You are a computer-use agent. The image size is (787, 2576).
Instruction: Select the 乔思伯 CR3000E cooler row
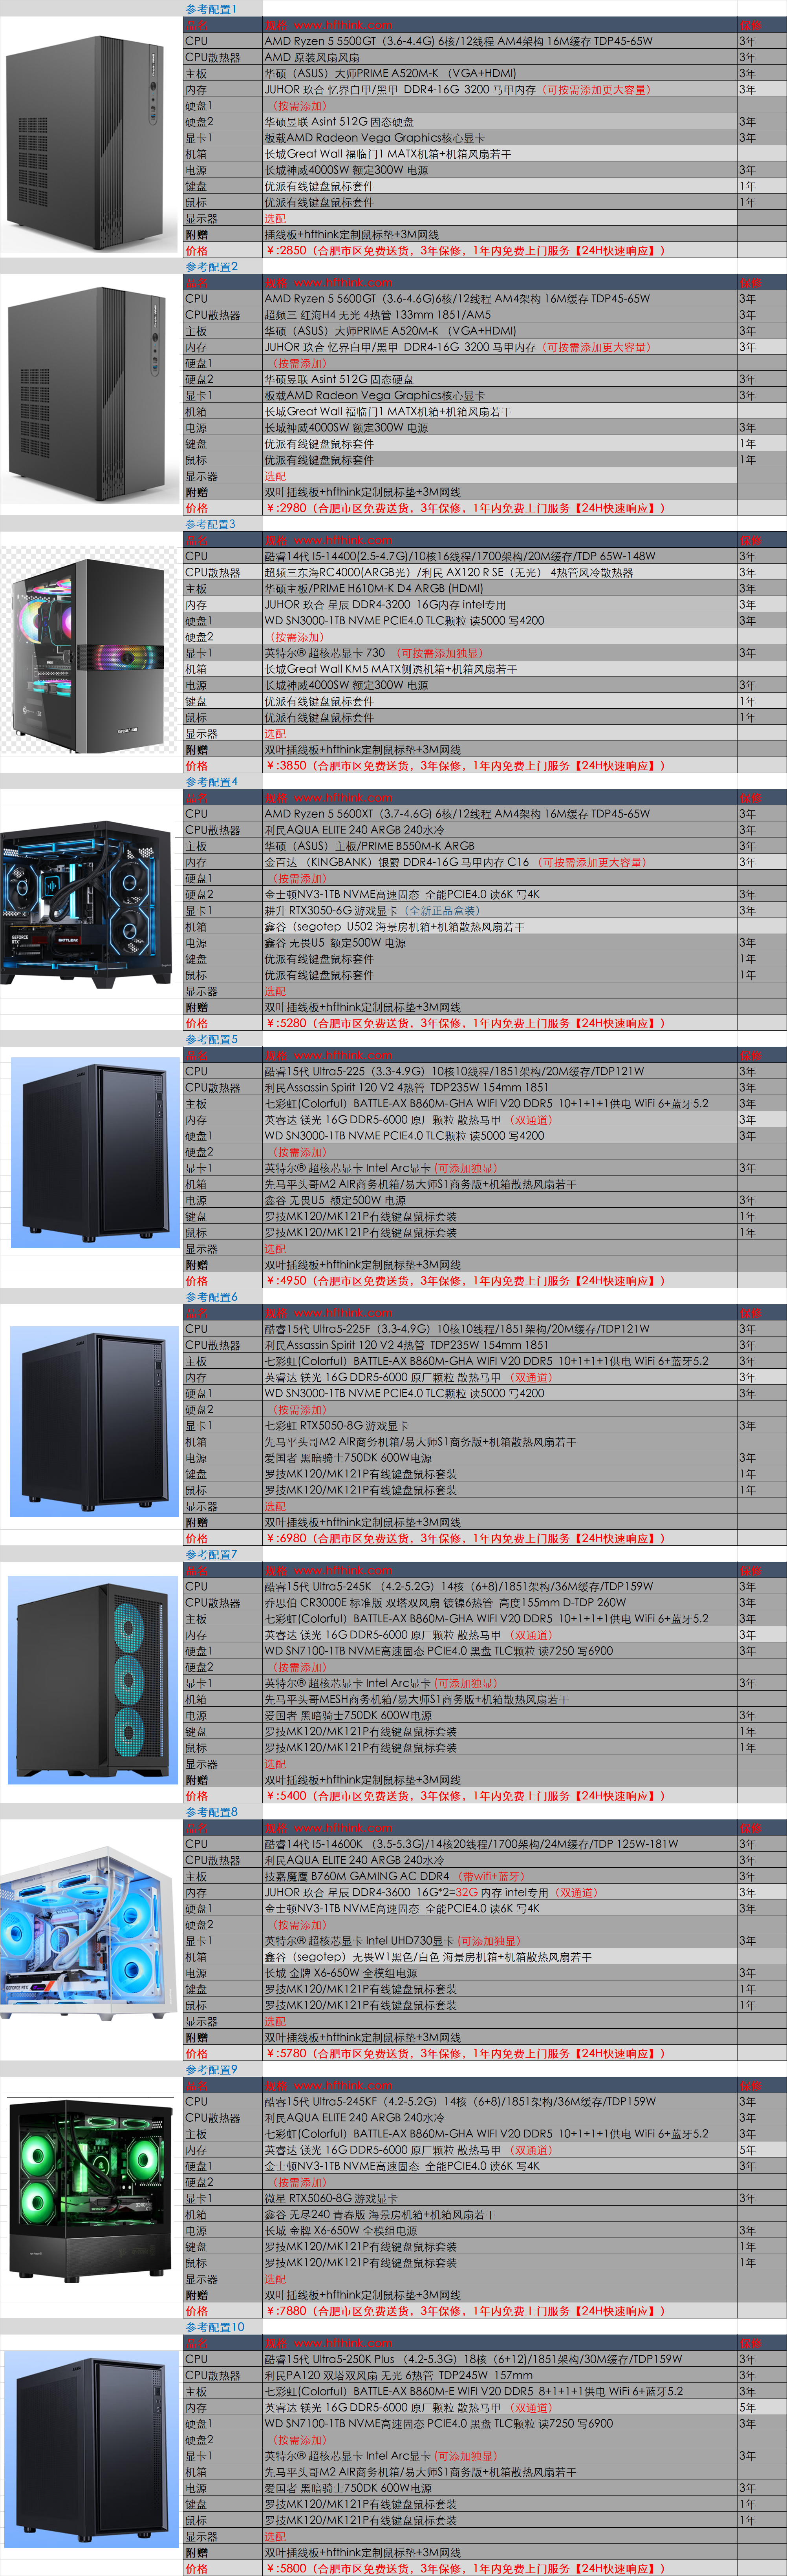click(x=485, y=1603)
